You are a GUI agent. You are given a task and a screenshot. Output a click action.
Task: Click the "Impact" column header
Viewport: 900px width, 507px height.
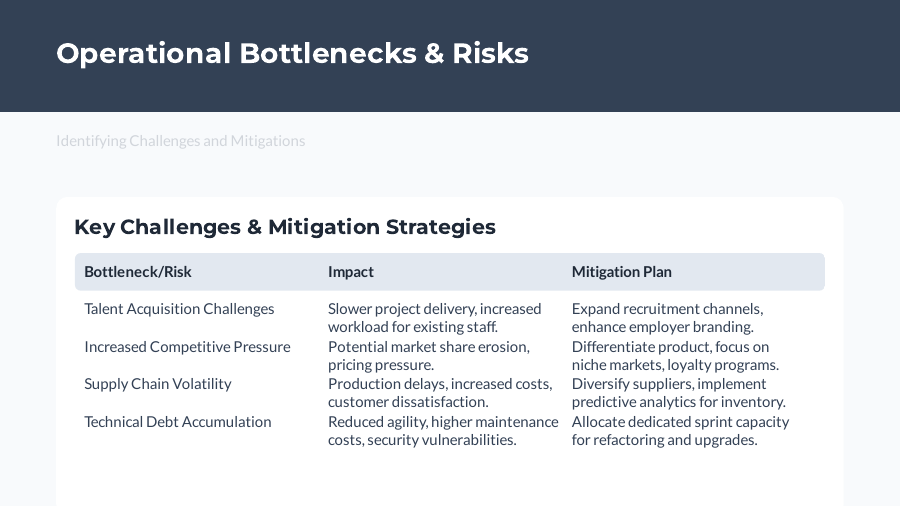[351, 272]
